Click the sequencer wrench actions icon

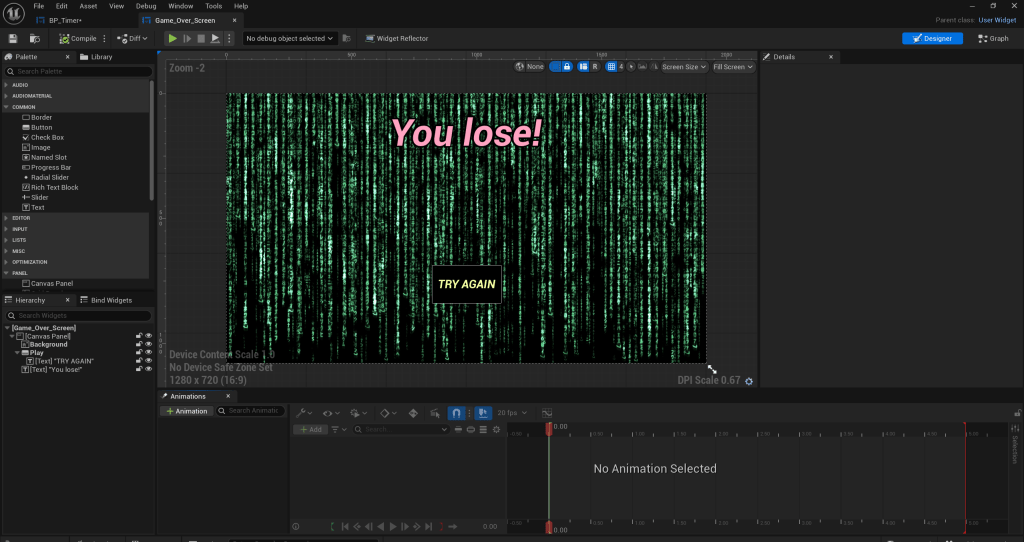pyautogui.click(x=300, y=412)
